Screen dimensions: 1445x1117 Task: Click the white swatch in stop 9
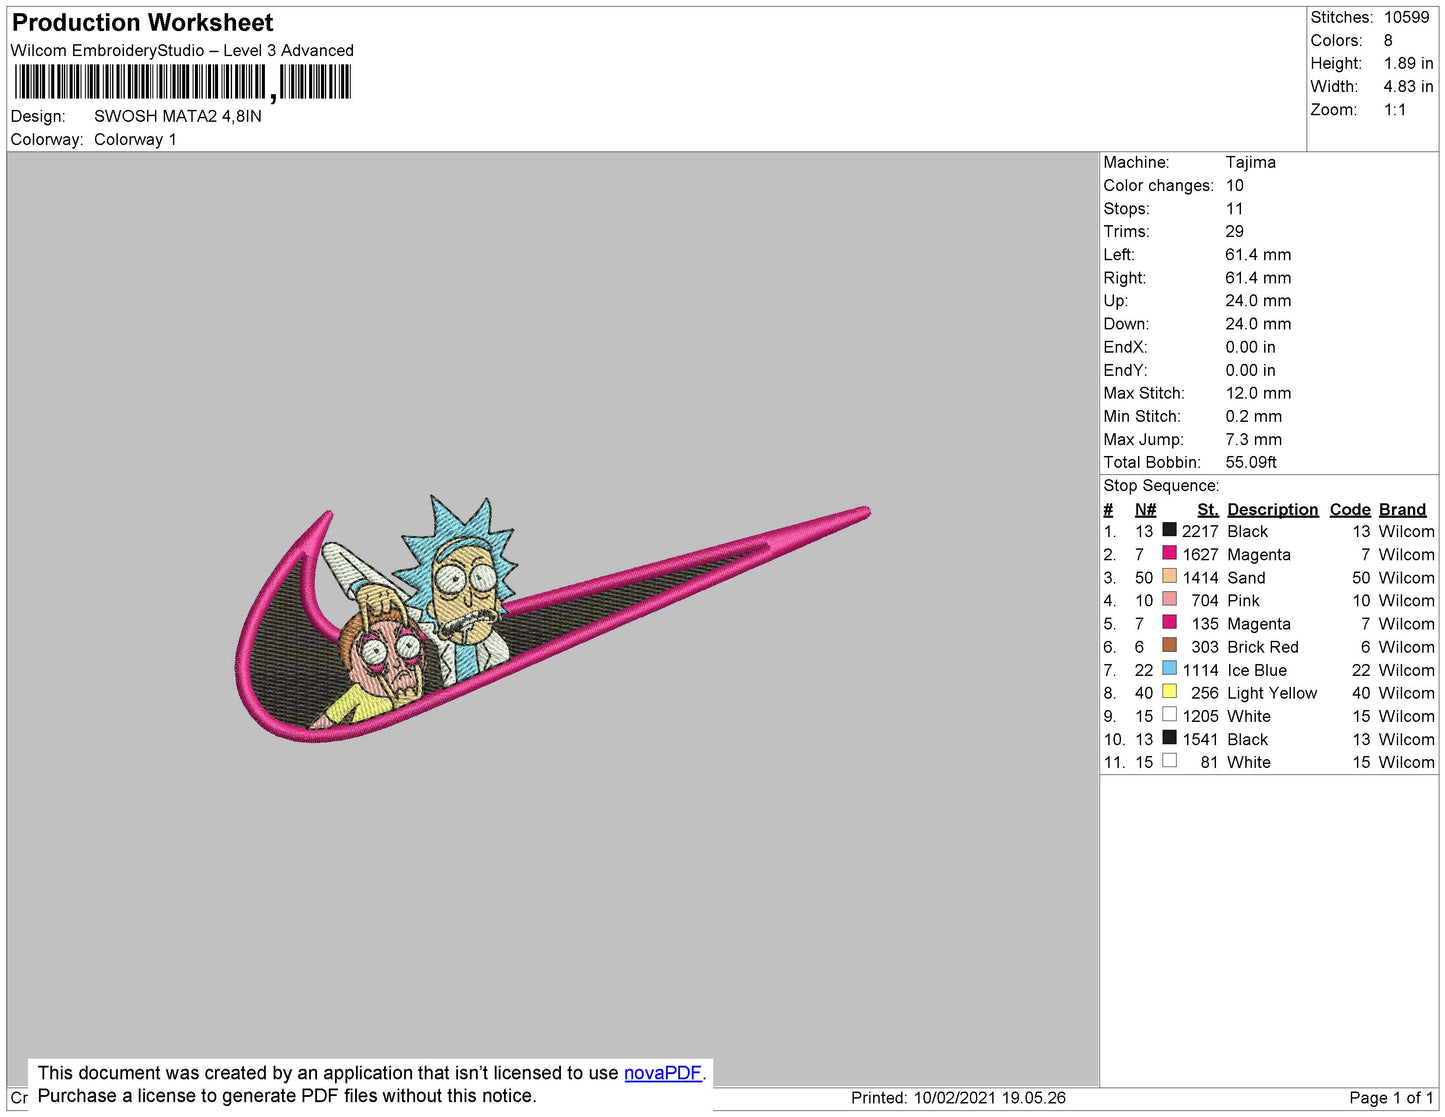pos(1169,714)
